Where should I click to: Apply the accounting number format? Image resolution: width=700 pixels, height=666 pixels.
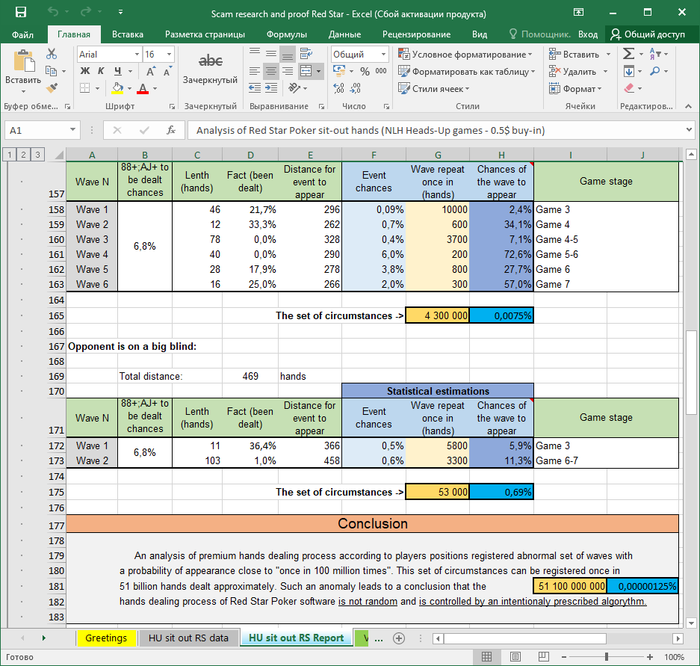click(x=339, y=71)
